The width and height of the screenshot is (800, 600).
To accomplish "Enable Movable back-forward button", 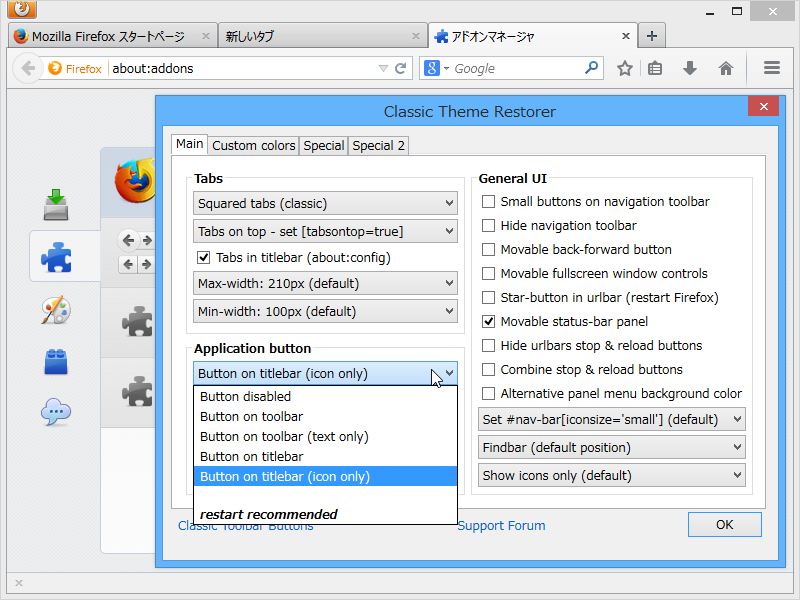I will click(488, 249).
